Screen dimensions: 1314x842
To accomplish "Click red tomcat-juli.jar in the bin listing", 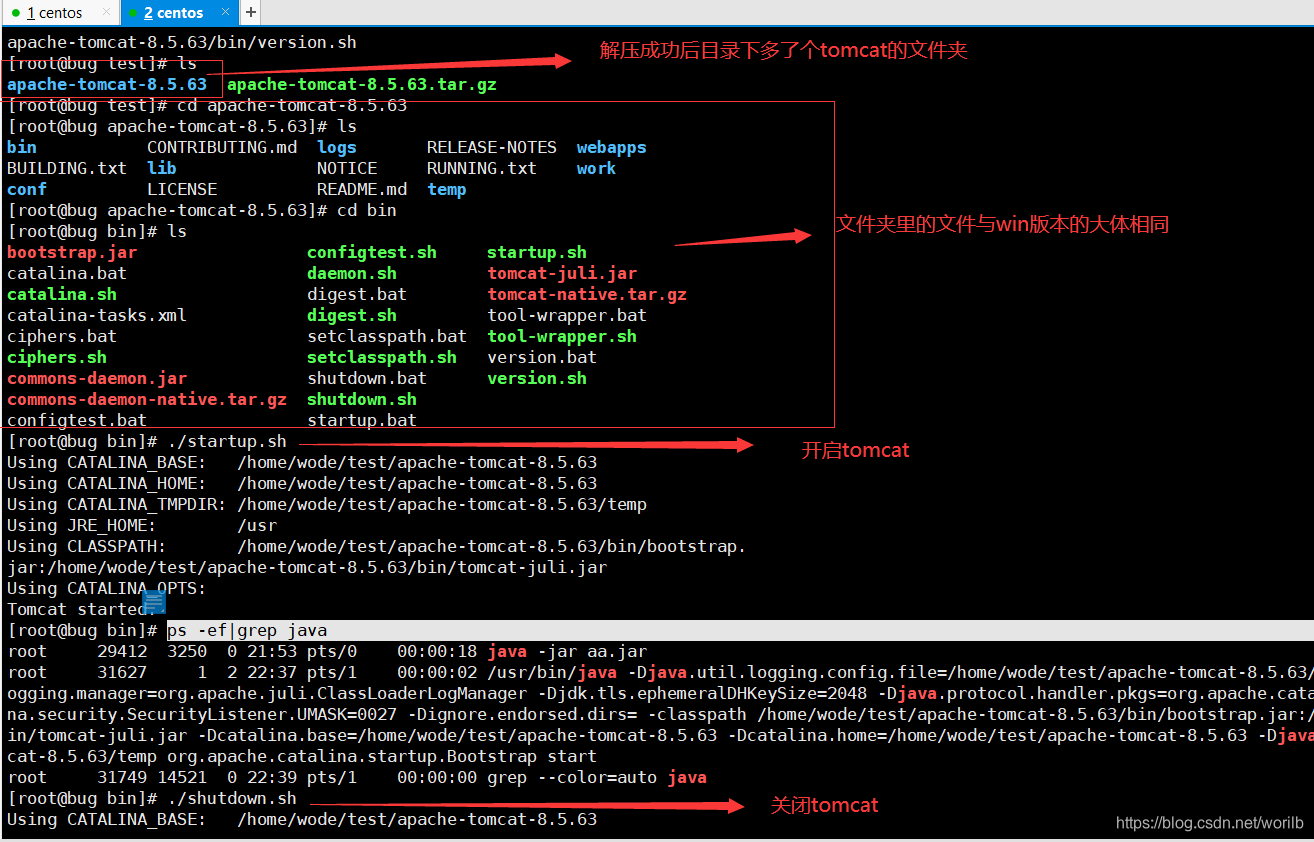I will (x=562, y=273).
